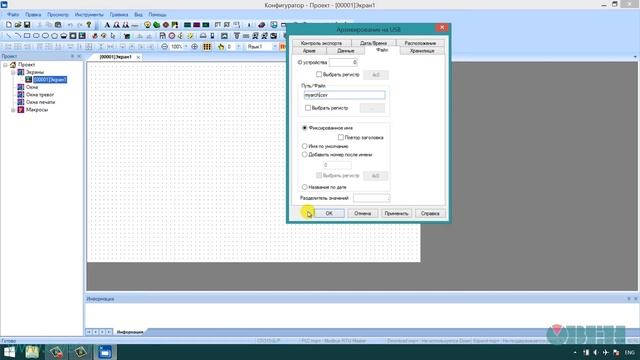Open the blue configurator app on taskbar
Viewport: 640px width, 360px height.
point(105,352)
